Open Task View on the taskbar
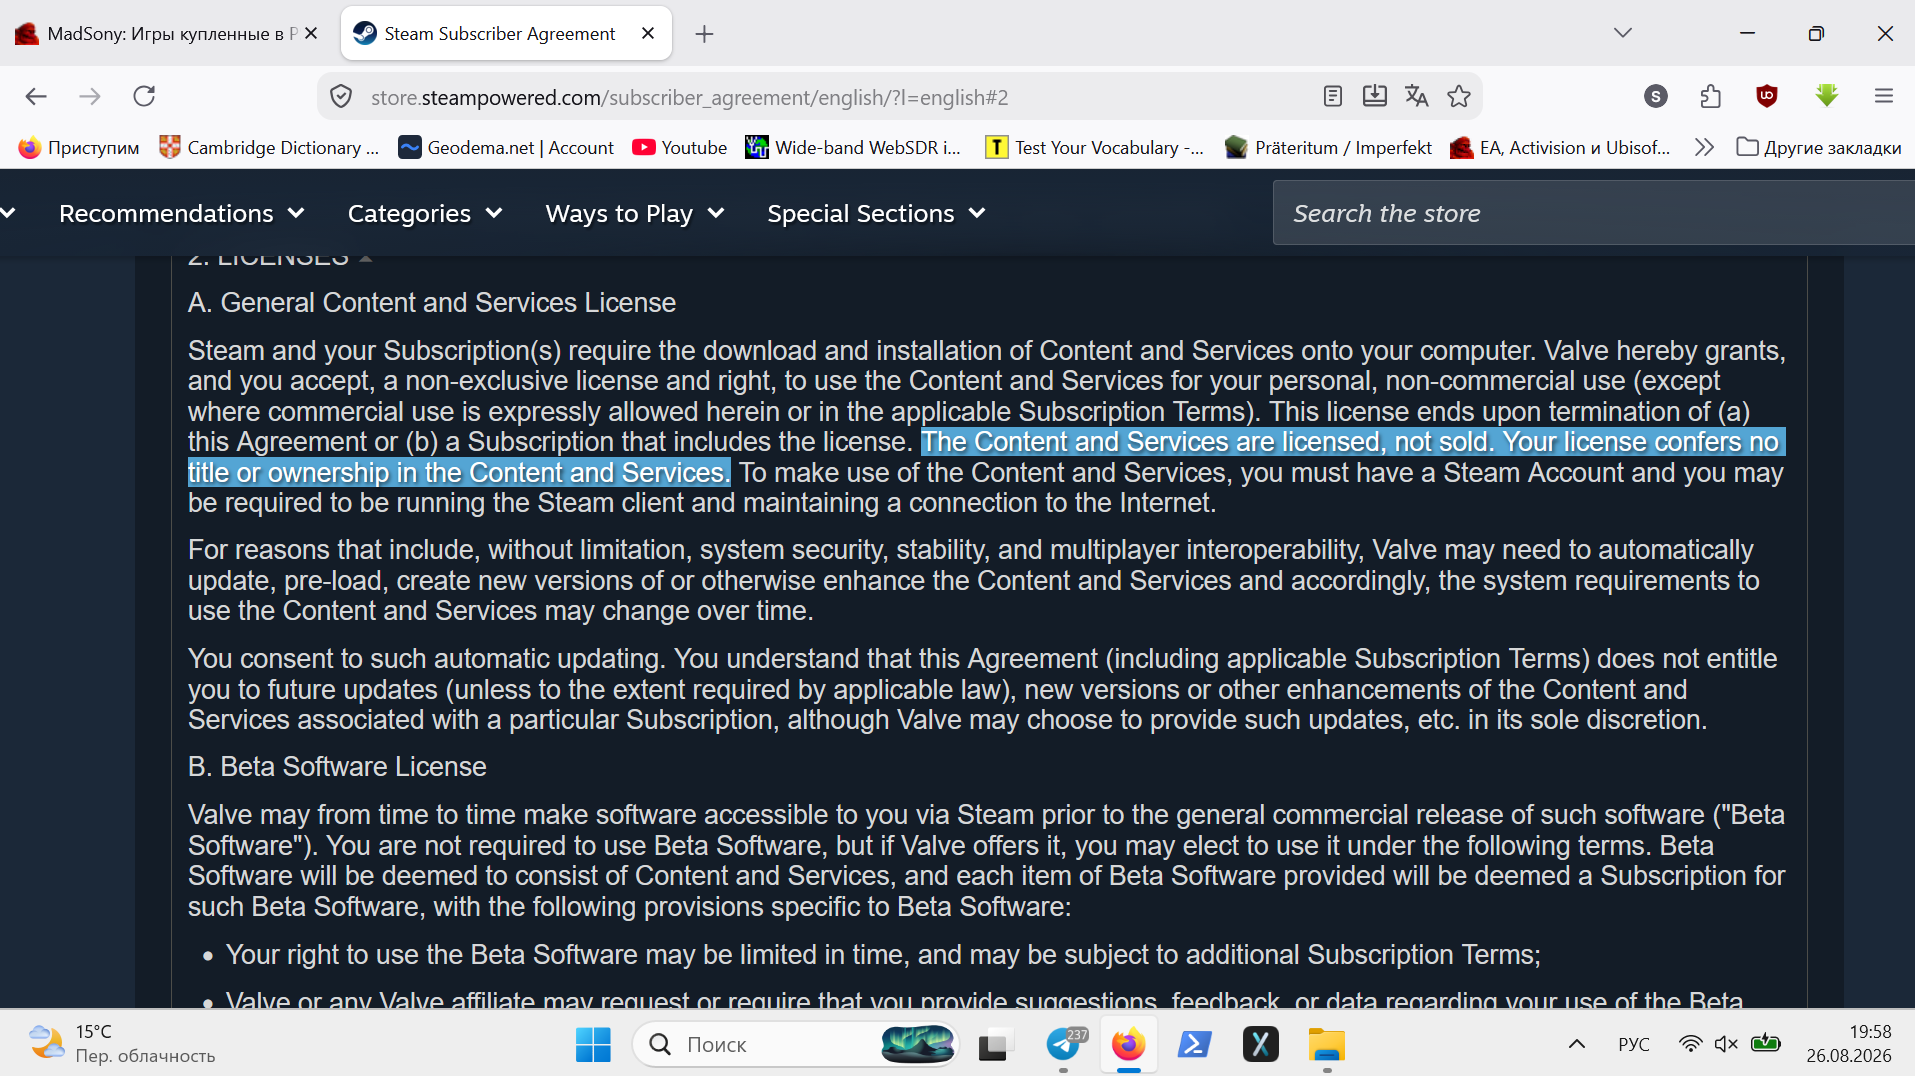The width and height of the screenshot is (1915, 1076). [x=994, y=1045]
